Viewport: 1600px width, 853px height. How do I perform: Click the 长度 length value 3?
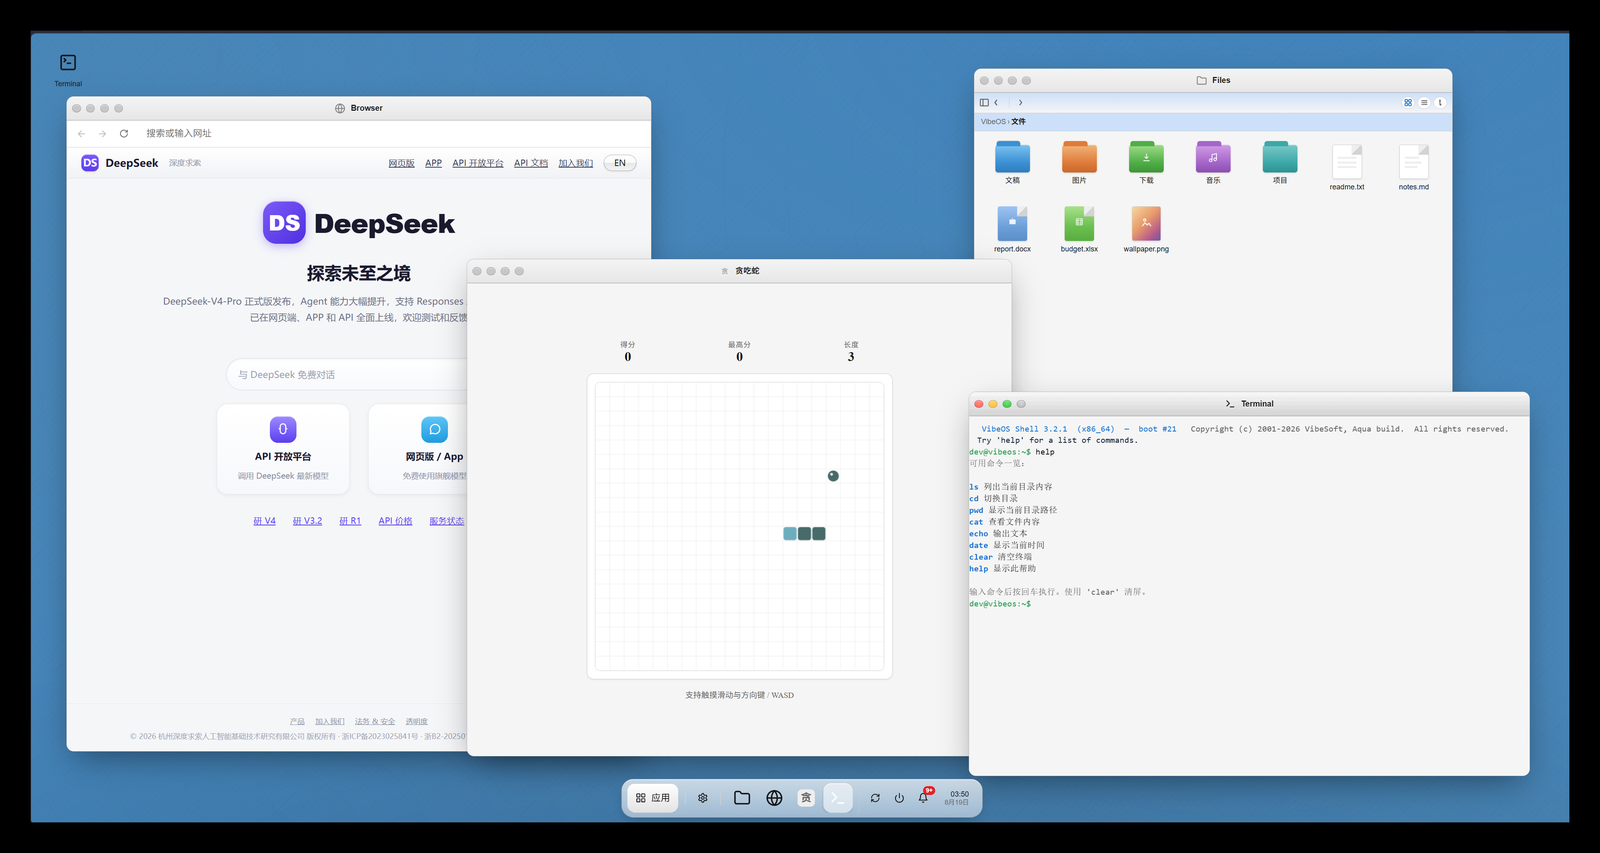coord(851,357)
